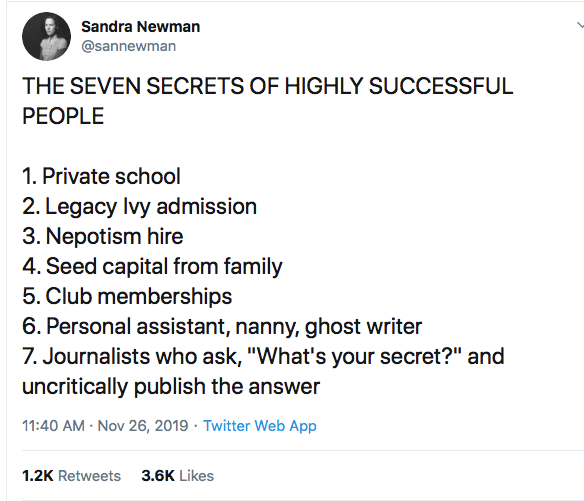This screenshot has height=501, width=584.
Task: Click the uncritically publish the answer line
Action: [x=171, y=387]
